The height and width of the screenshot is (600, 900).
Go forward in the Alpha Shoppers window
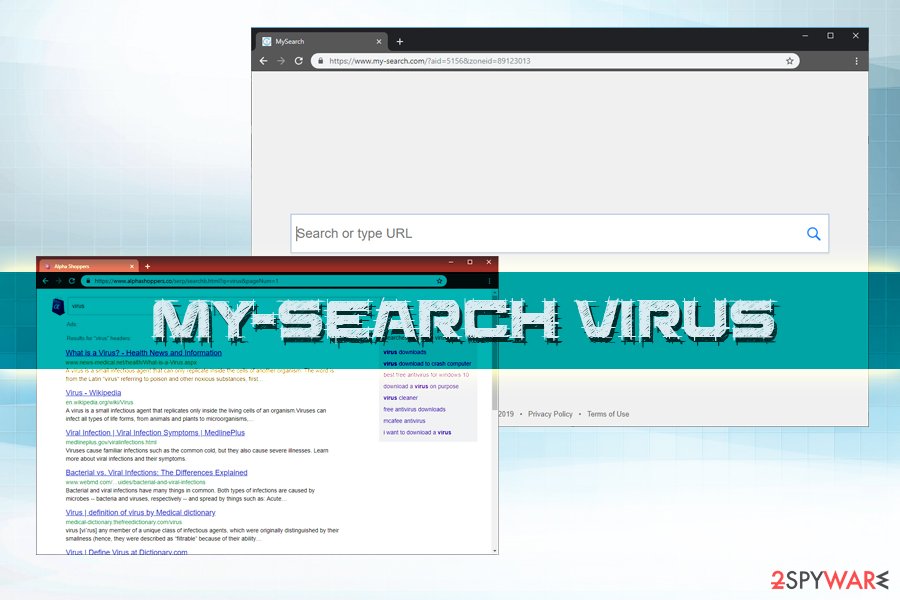click(x=59, y=281)
